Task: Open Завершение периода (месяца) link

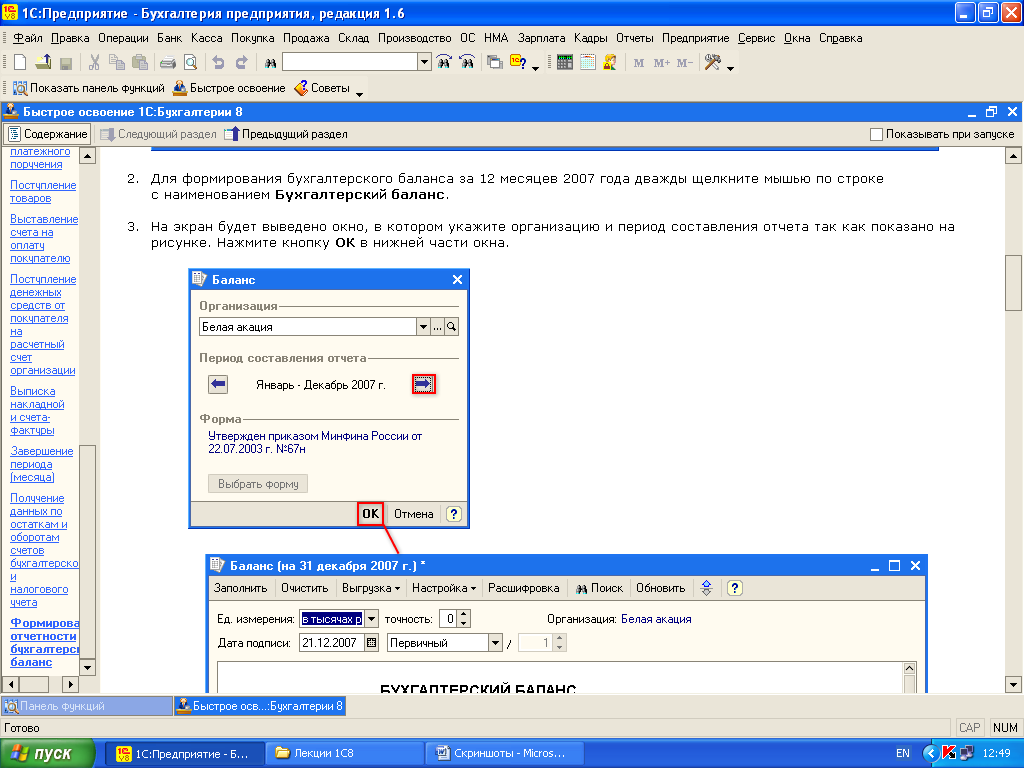Action: point(42,464)
